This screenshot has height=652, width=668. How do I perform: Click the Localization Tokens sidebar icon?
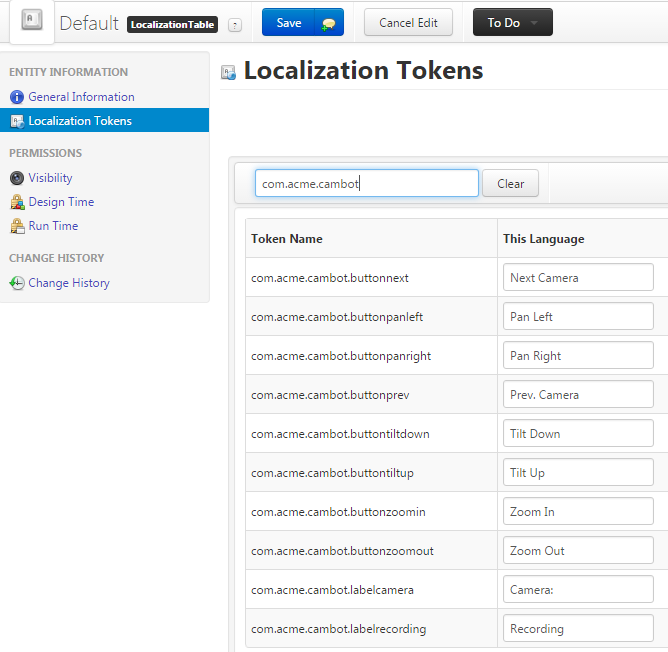(x=17, y=121)
